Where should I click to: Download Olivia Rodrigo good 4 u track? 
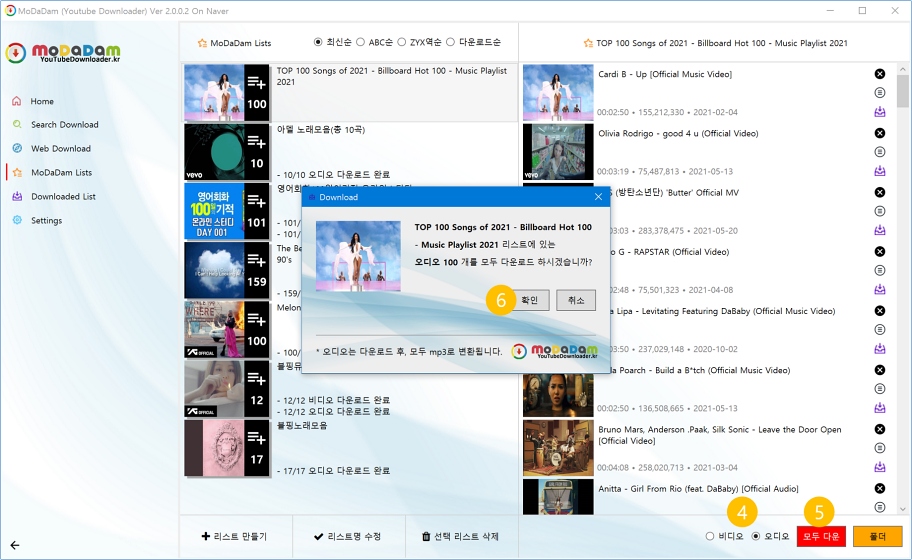880,171
